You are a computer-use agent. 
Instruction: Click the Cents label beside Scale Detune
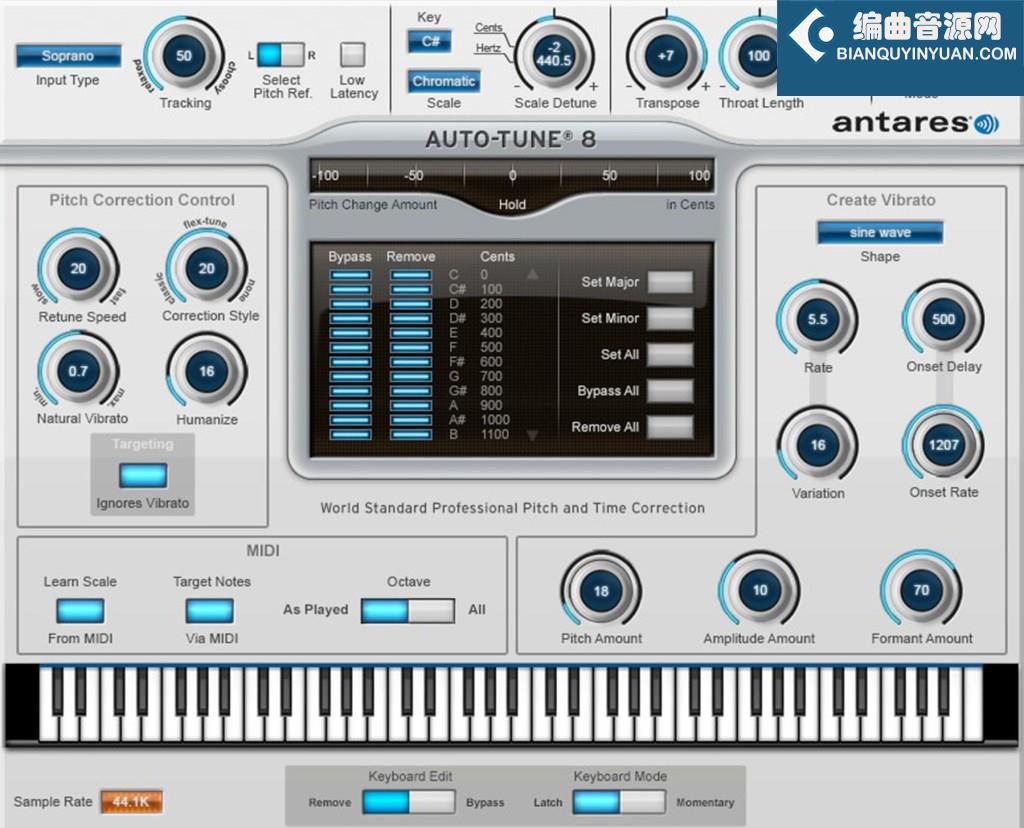coord(488,27)
